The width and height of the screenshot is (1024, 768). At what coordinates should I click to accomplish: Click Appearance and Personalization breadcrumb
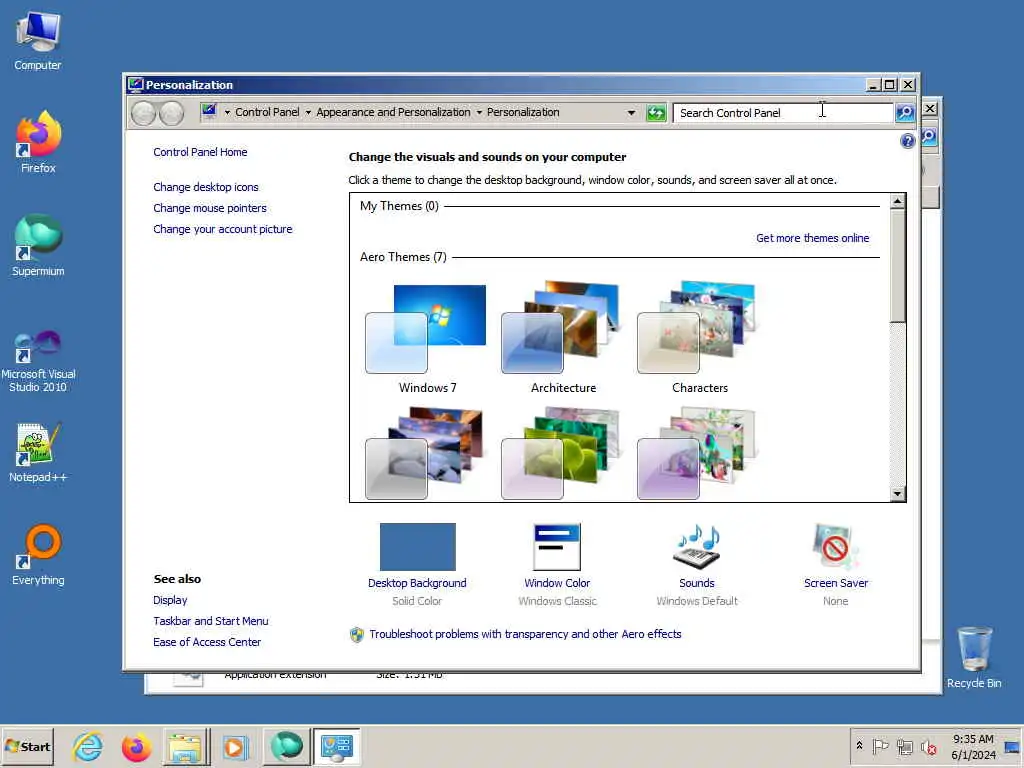[x=393, y=112]
